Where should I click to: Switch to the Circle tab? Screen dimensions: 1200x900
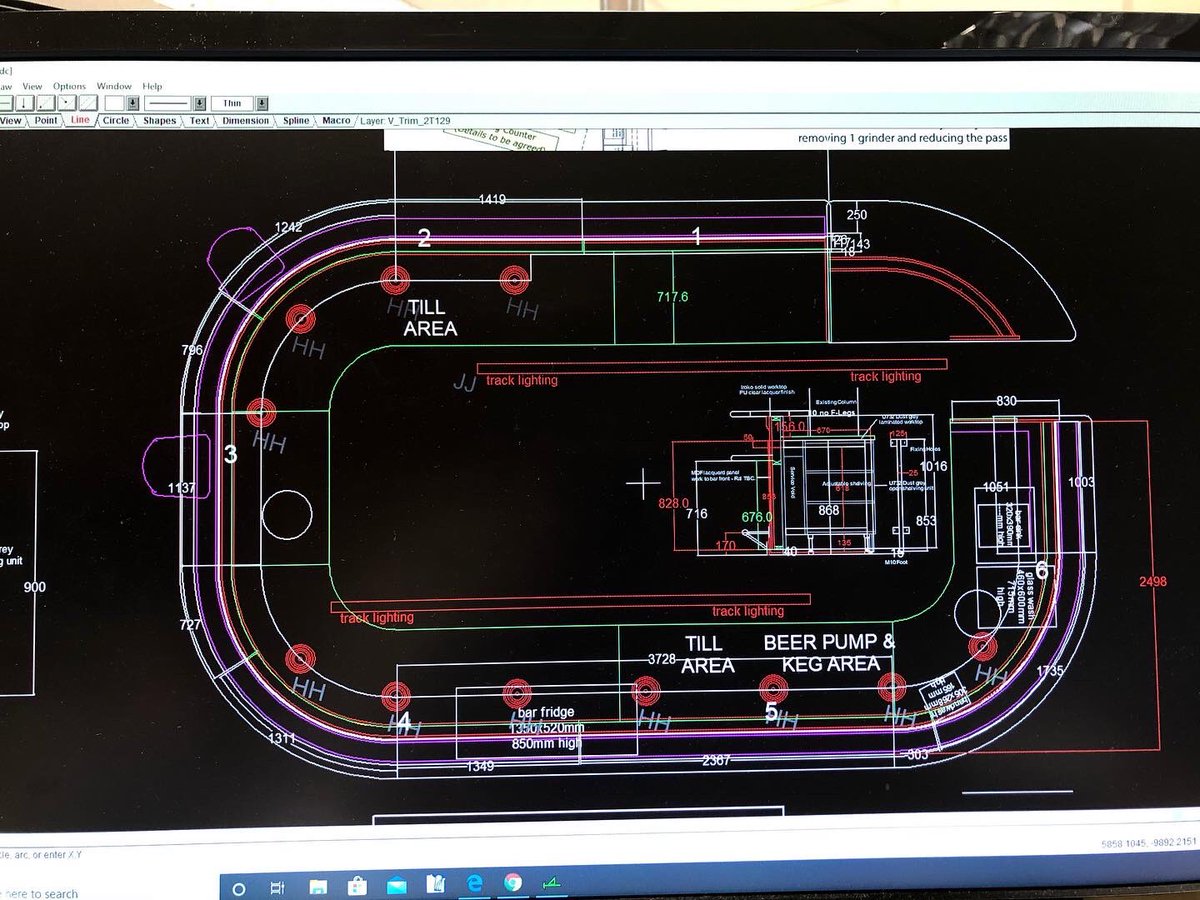pos(115,120)
